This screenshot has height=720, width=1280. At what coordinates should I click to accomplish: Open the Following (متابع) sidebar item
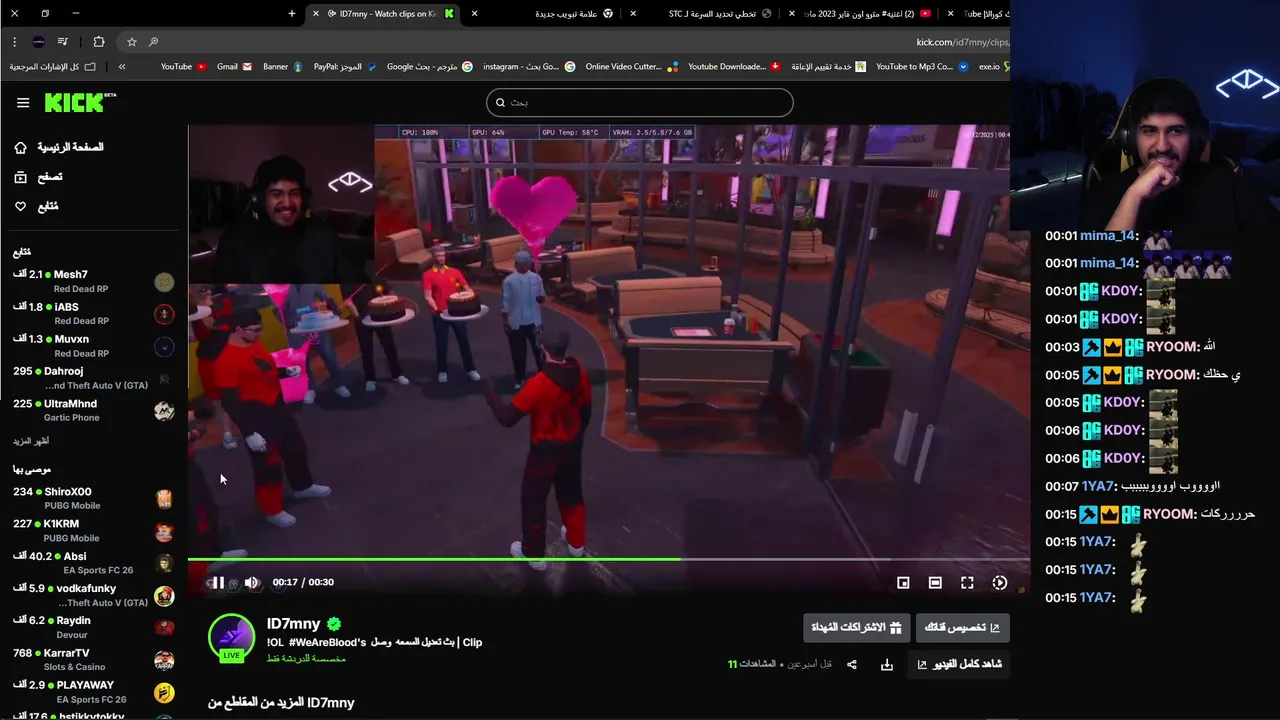(x=36, y=206)
